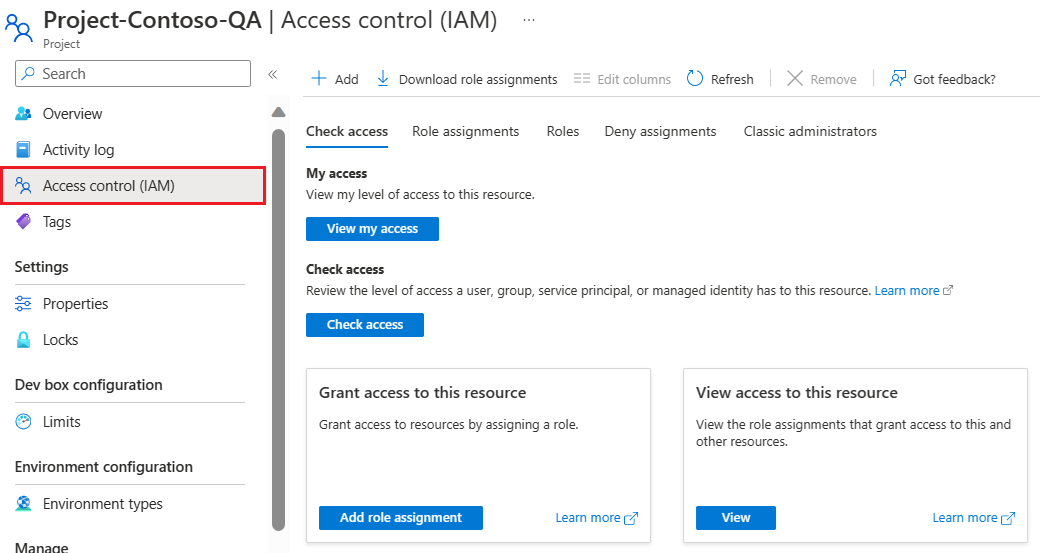Image resolution: width=1040 pixels, height=553 pixels.
Task: Click into the sidebar Search field
Action: (133, 74)
